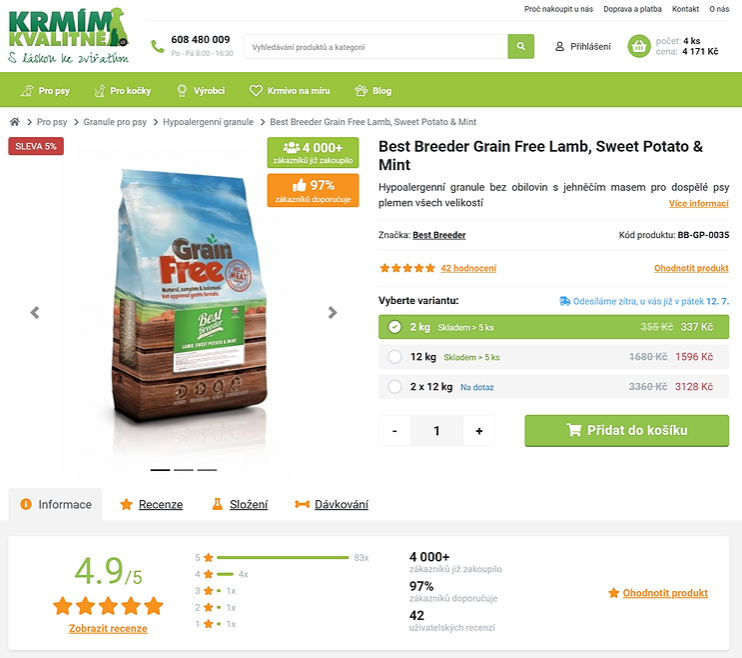742x658 pixels.
Task: Show previous product image arrow
Action: pyautogui.click(x=35, y=312)
